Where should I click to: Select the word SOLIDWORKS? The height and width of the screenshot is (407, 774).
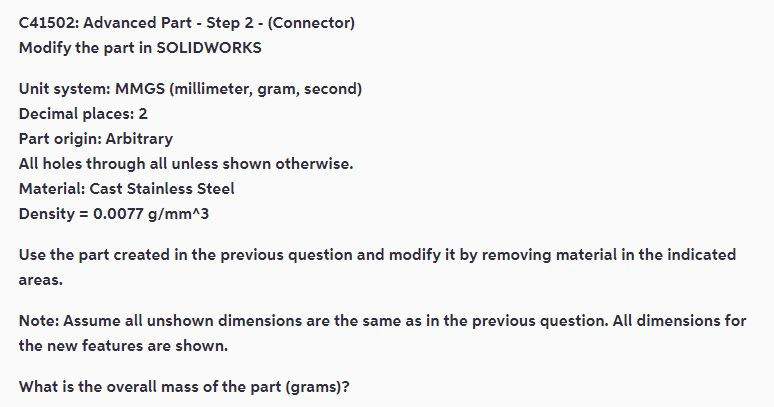tap(209, 48)
